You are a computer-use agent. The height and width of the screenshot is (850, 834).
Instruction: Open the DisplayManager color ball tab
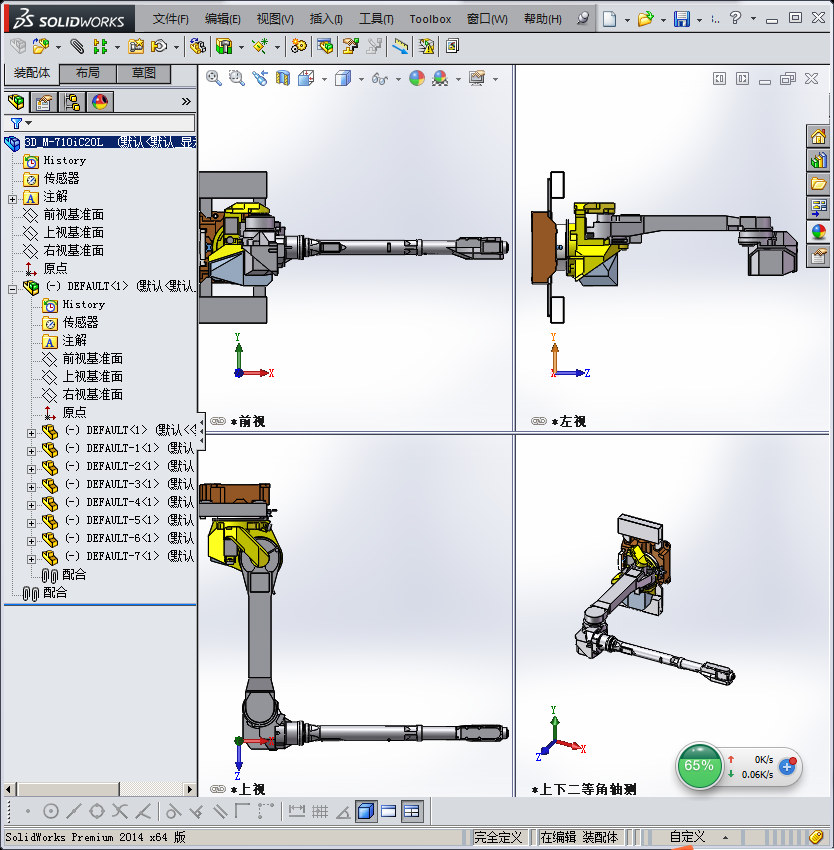click(100, 101)
